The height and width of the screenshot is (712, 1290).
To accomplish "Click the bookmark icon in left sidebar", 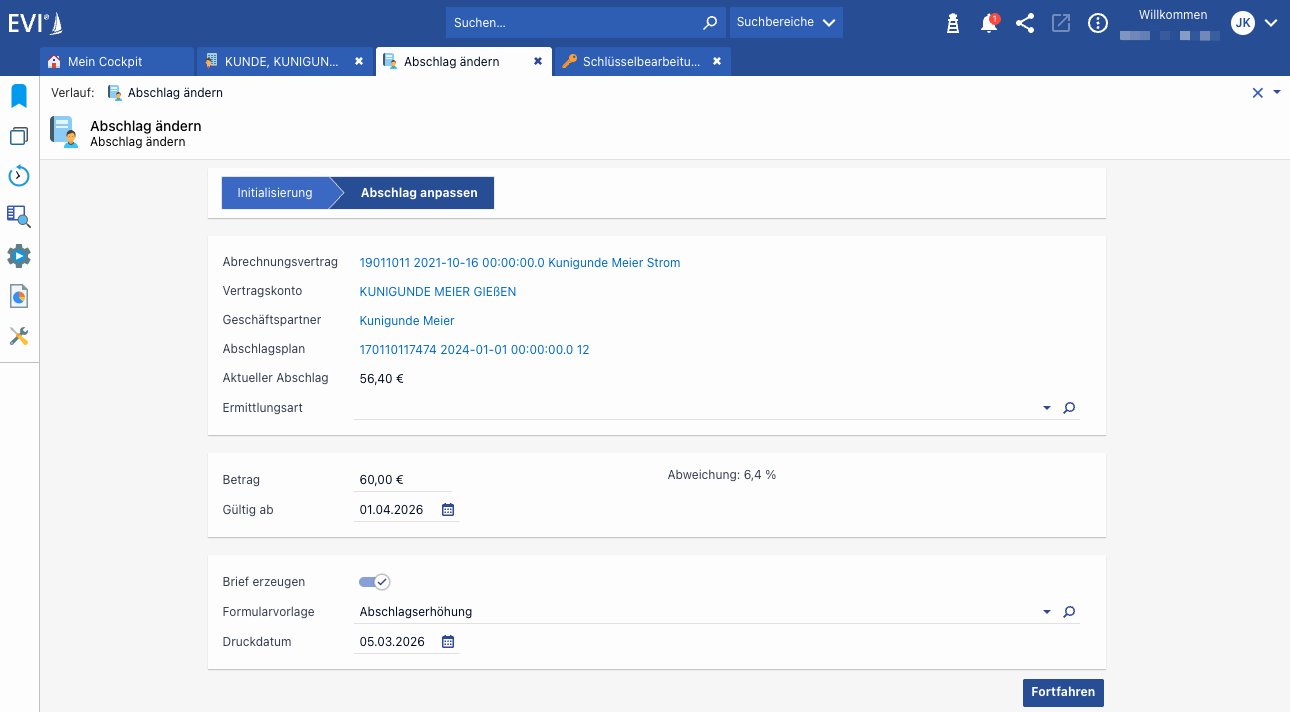I will (x=19, y=96).
